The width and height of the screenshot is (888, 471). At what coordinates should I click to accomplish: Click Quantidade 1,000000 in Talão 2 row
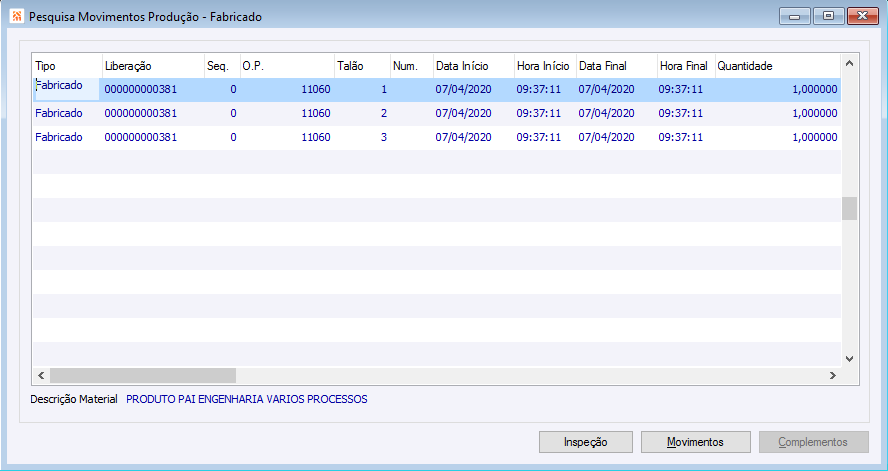pyautogui.click(x=815, y=113)
